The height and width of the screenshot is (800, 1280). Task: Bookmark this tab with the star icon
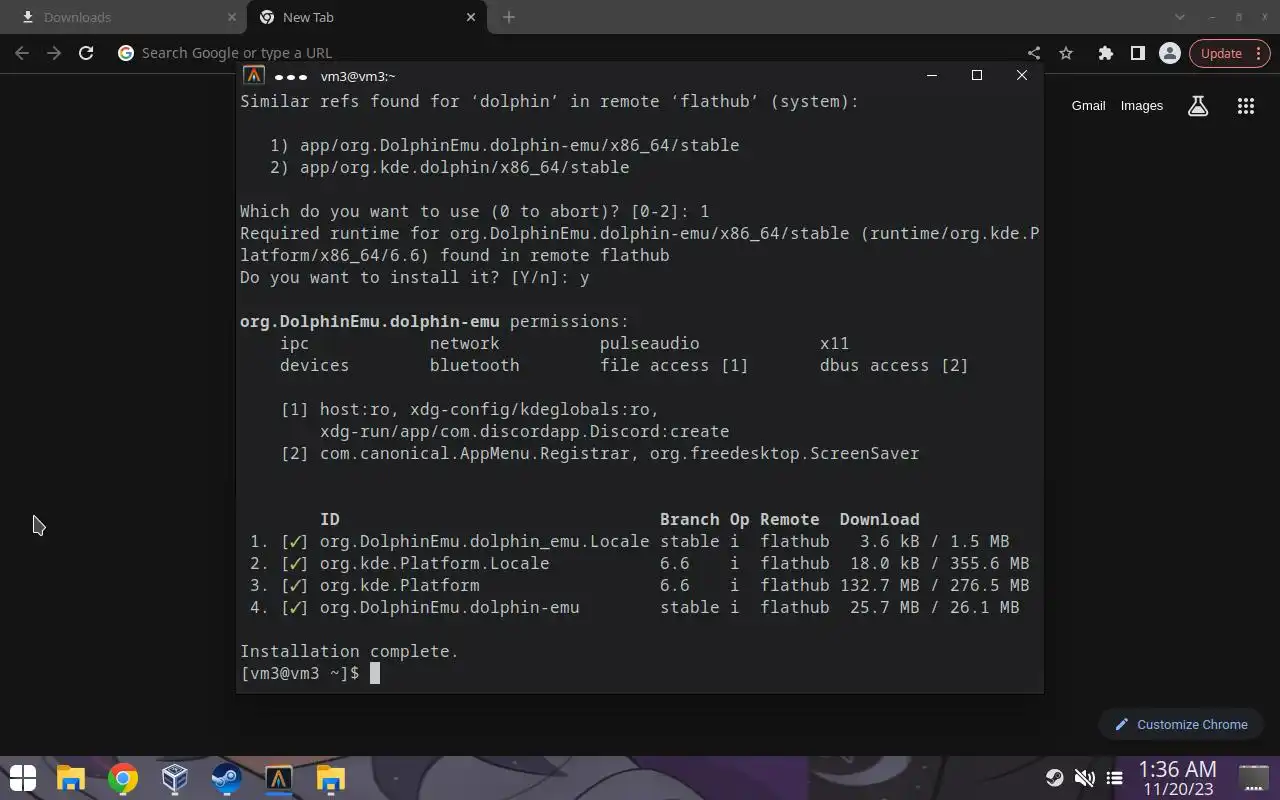point(1066,53)
